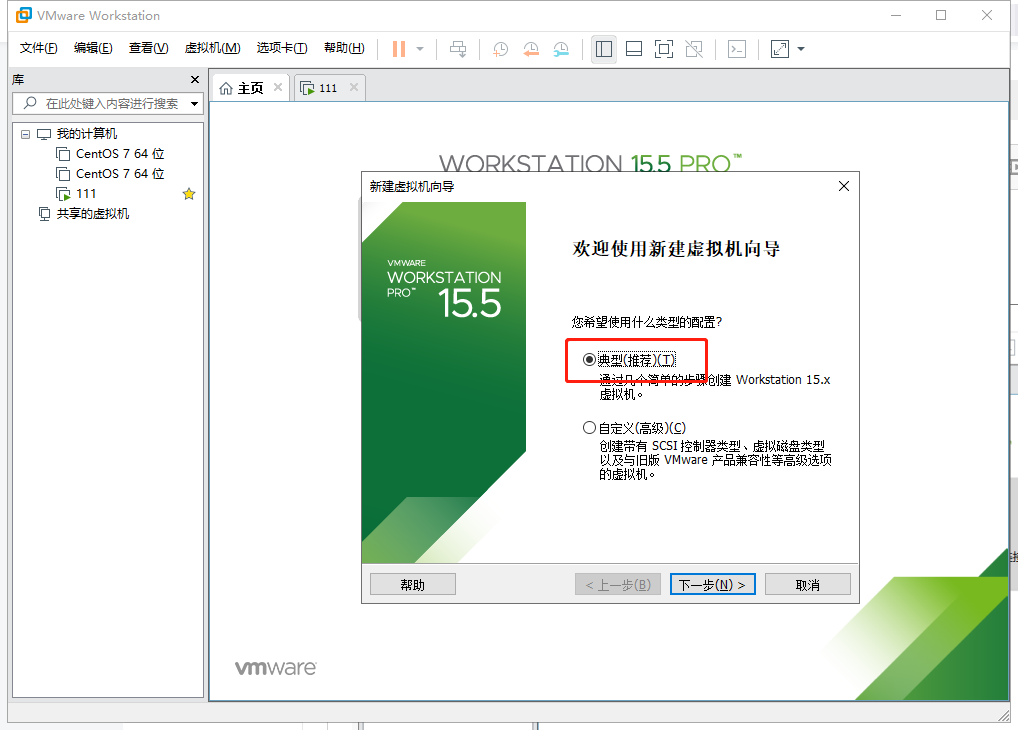Open the 编辑(E) menu

(93, 48)
